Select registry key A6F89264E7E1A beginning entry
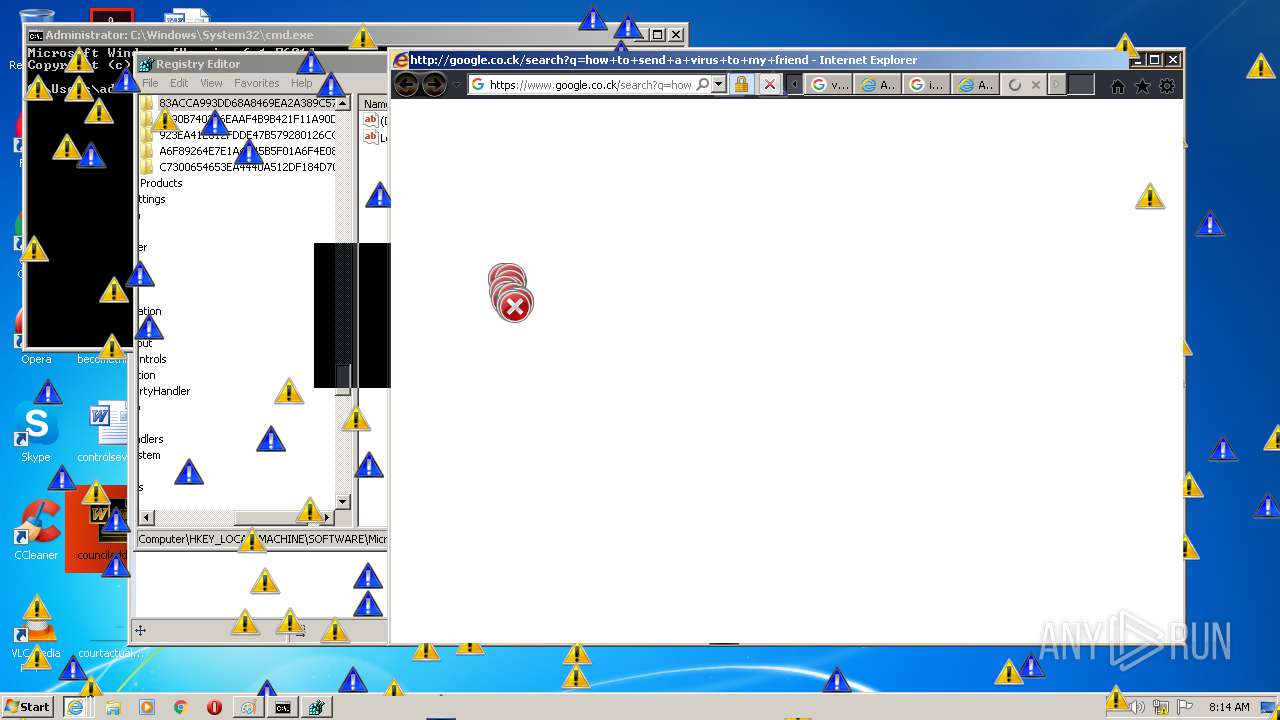 (x=247, y=151)
